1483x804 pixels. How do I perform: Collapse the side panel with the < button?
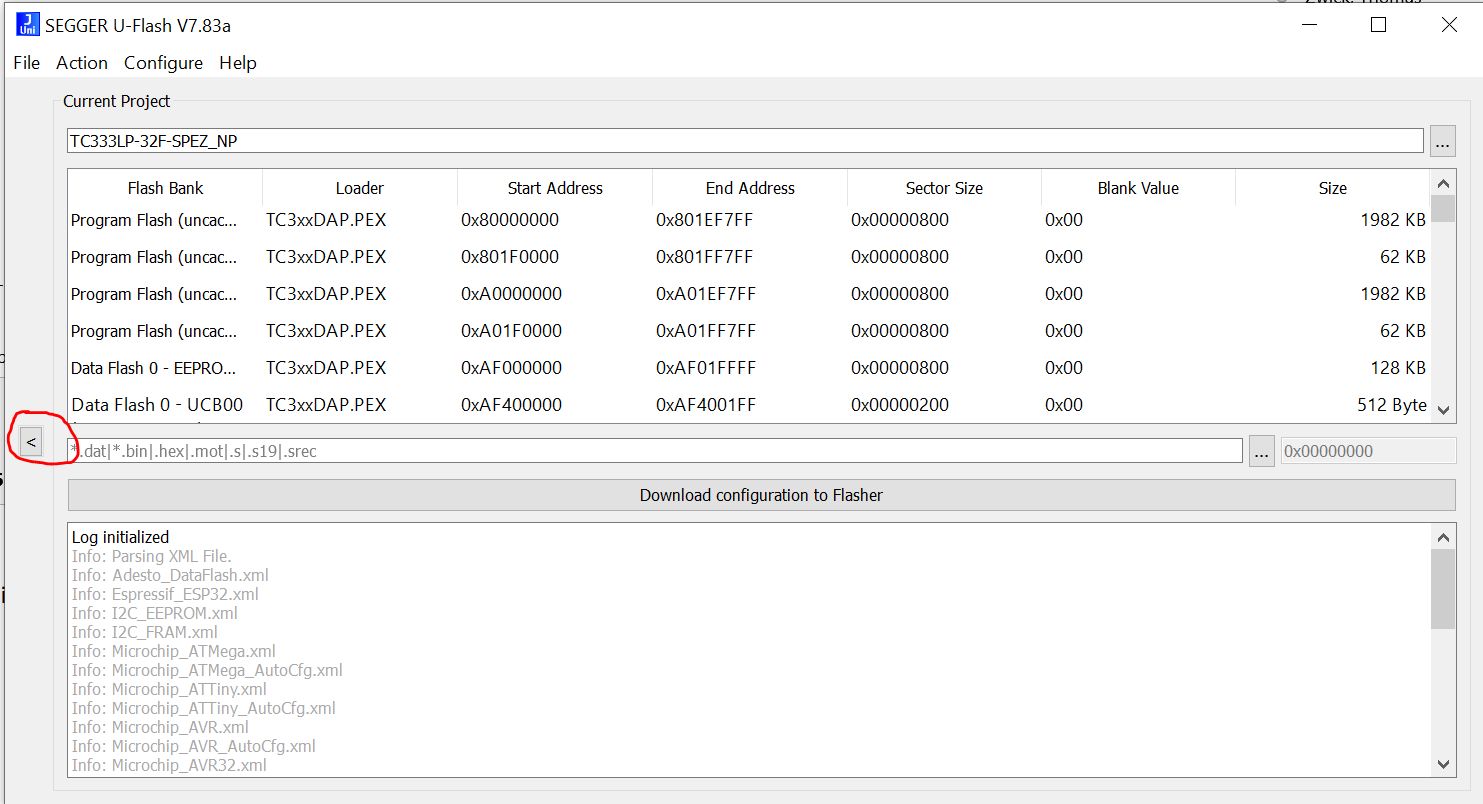[31, 441]
